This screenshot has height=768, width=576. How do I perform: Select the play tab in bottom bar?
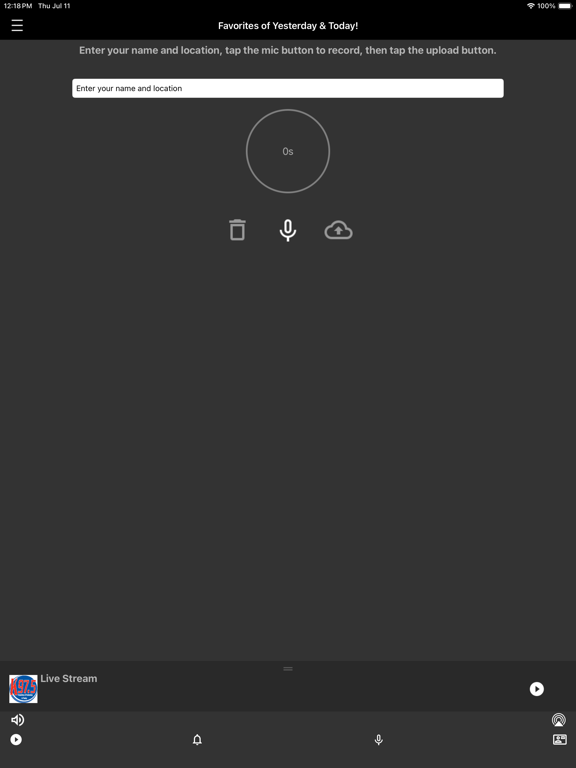(16, 740)
